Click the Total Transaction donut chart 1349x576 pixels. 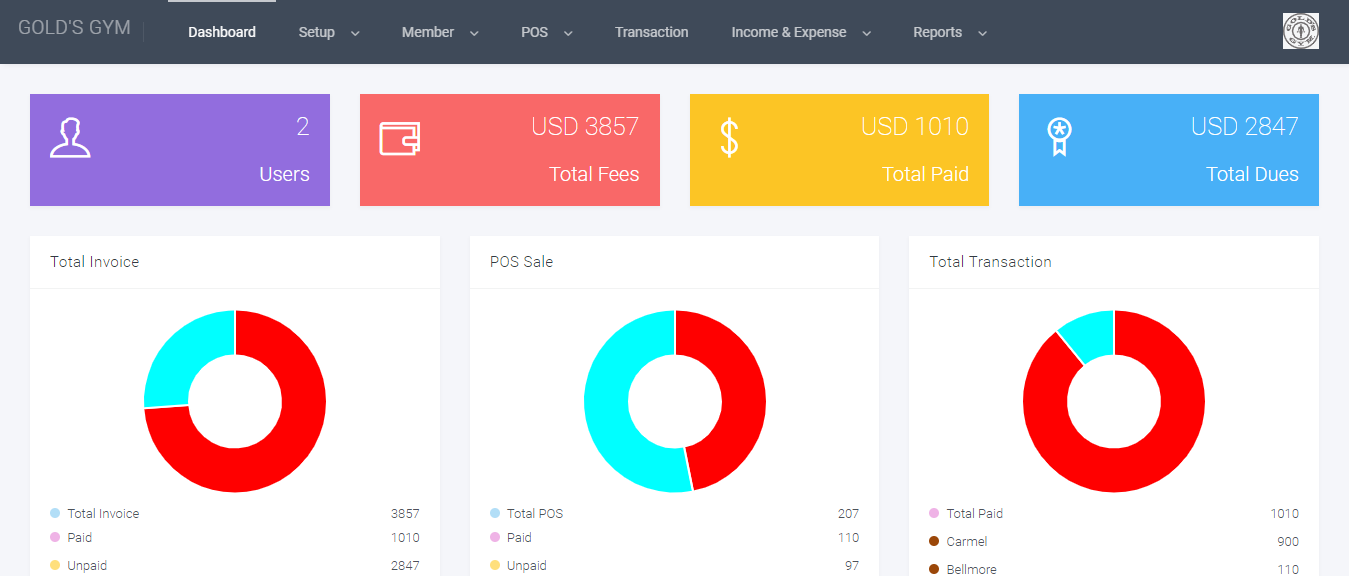click(1114, 401)
